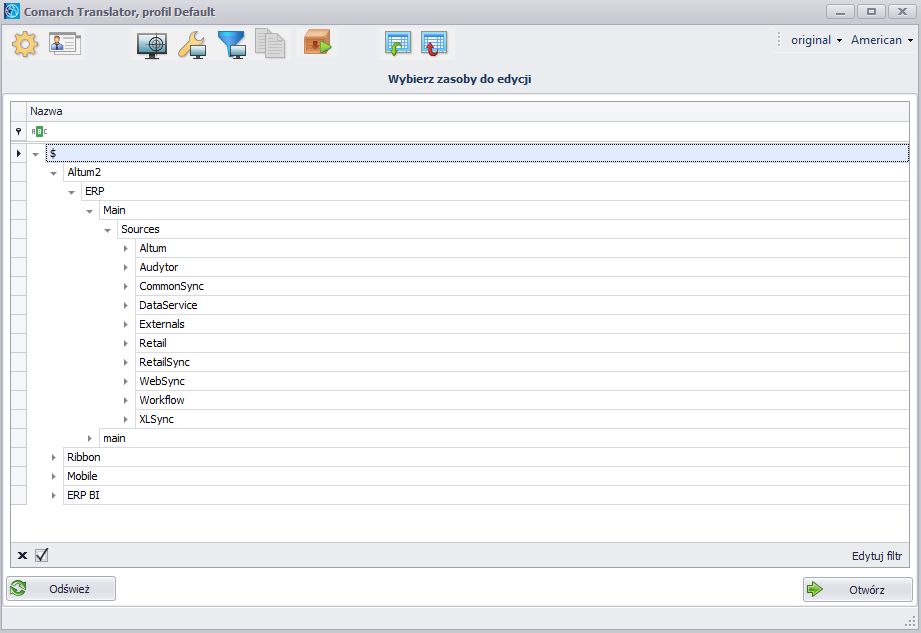The width and height of the screenshot is (921, 633).
Task: Collapse the Main tree node
Action: point(89,211)
